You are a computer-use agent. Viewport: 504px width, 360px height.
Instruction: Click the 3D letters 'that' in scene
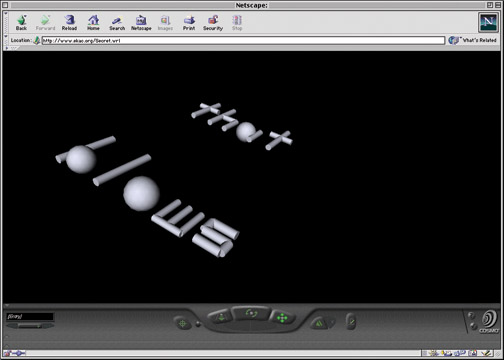pos(242,126)
